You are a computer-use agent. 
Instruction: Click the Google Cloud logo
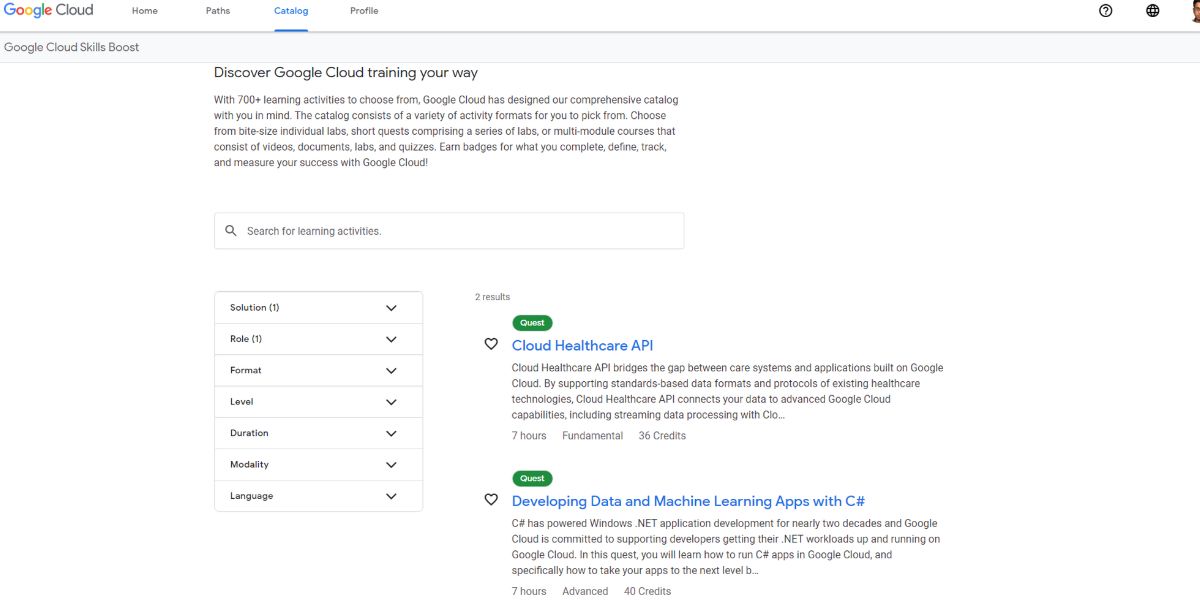tap(48, 11)
